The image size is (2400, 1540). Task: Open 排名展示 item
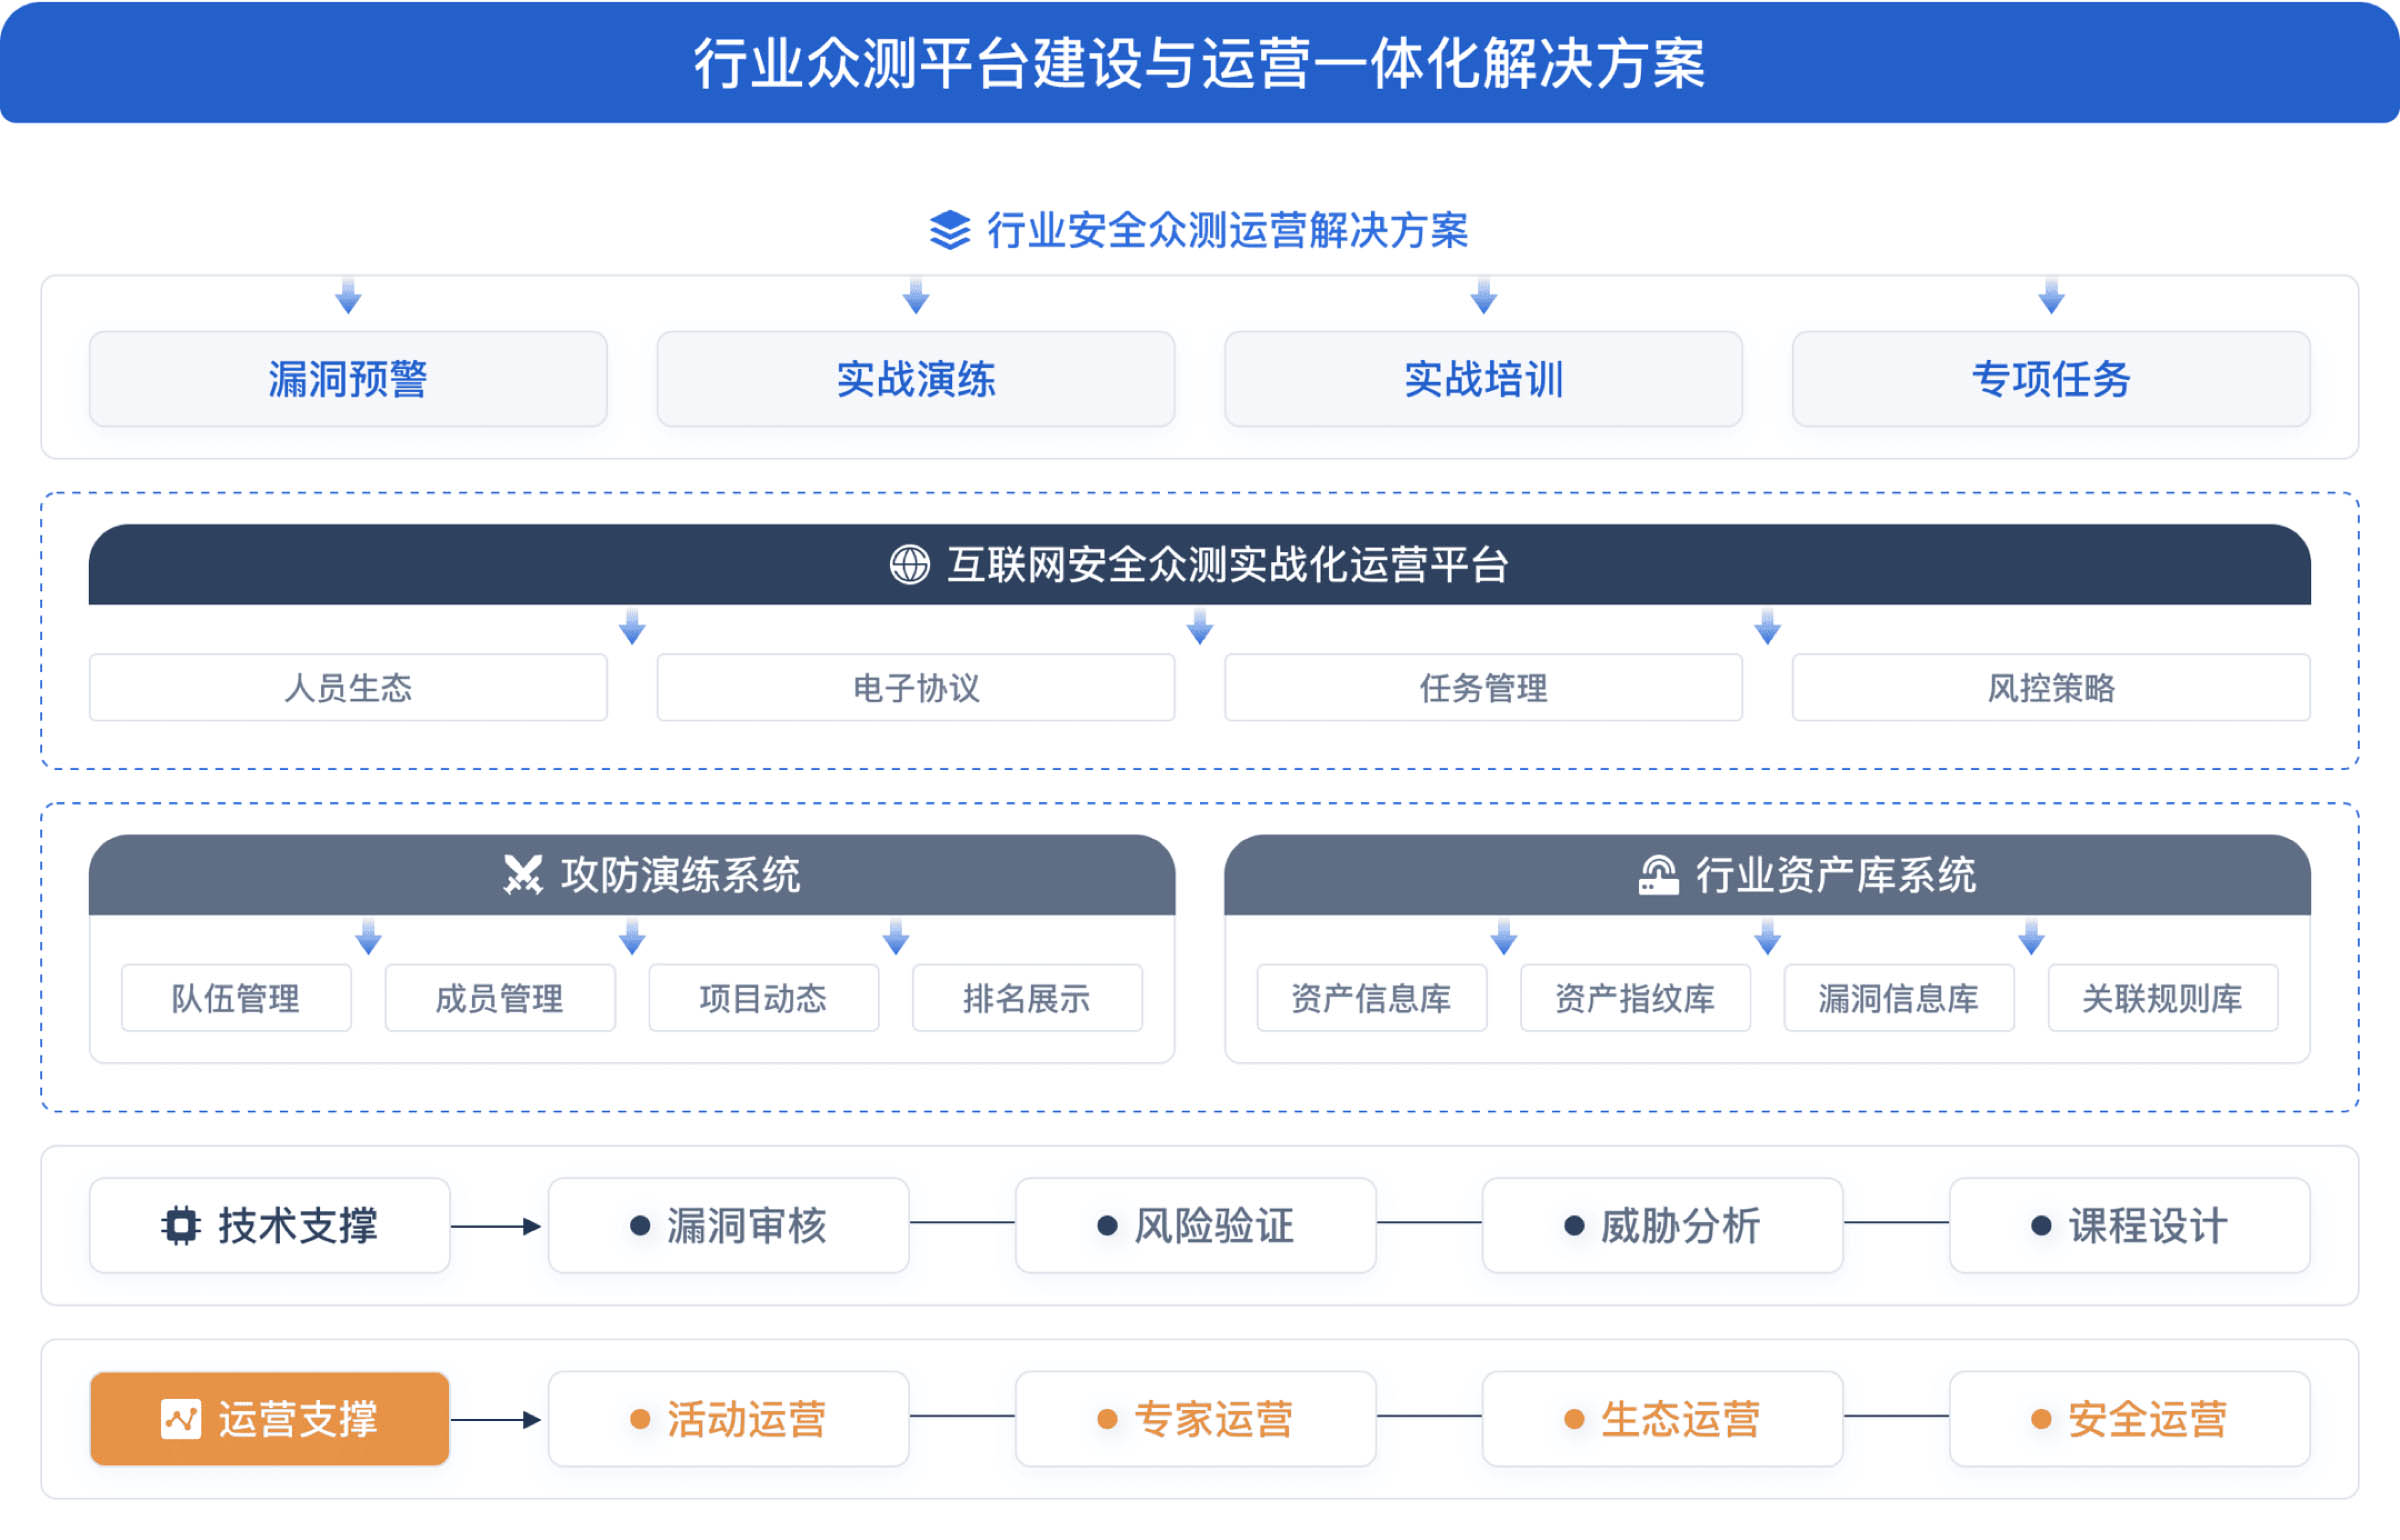pos(1027,998)
